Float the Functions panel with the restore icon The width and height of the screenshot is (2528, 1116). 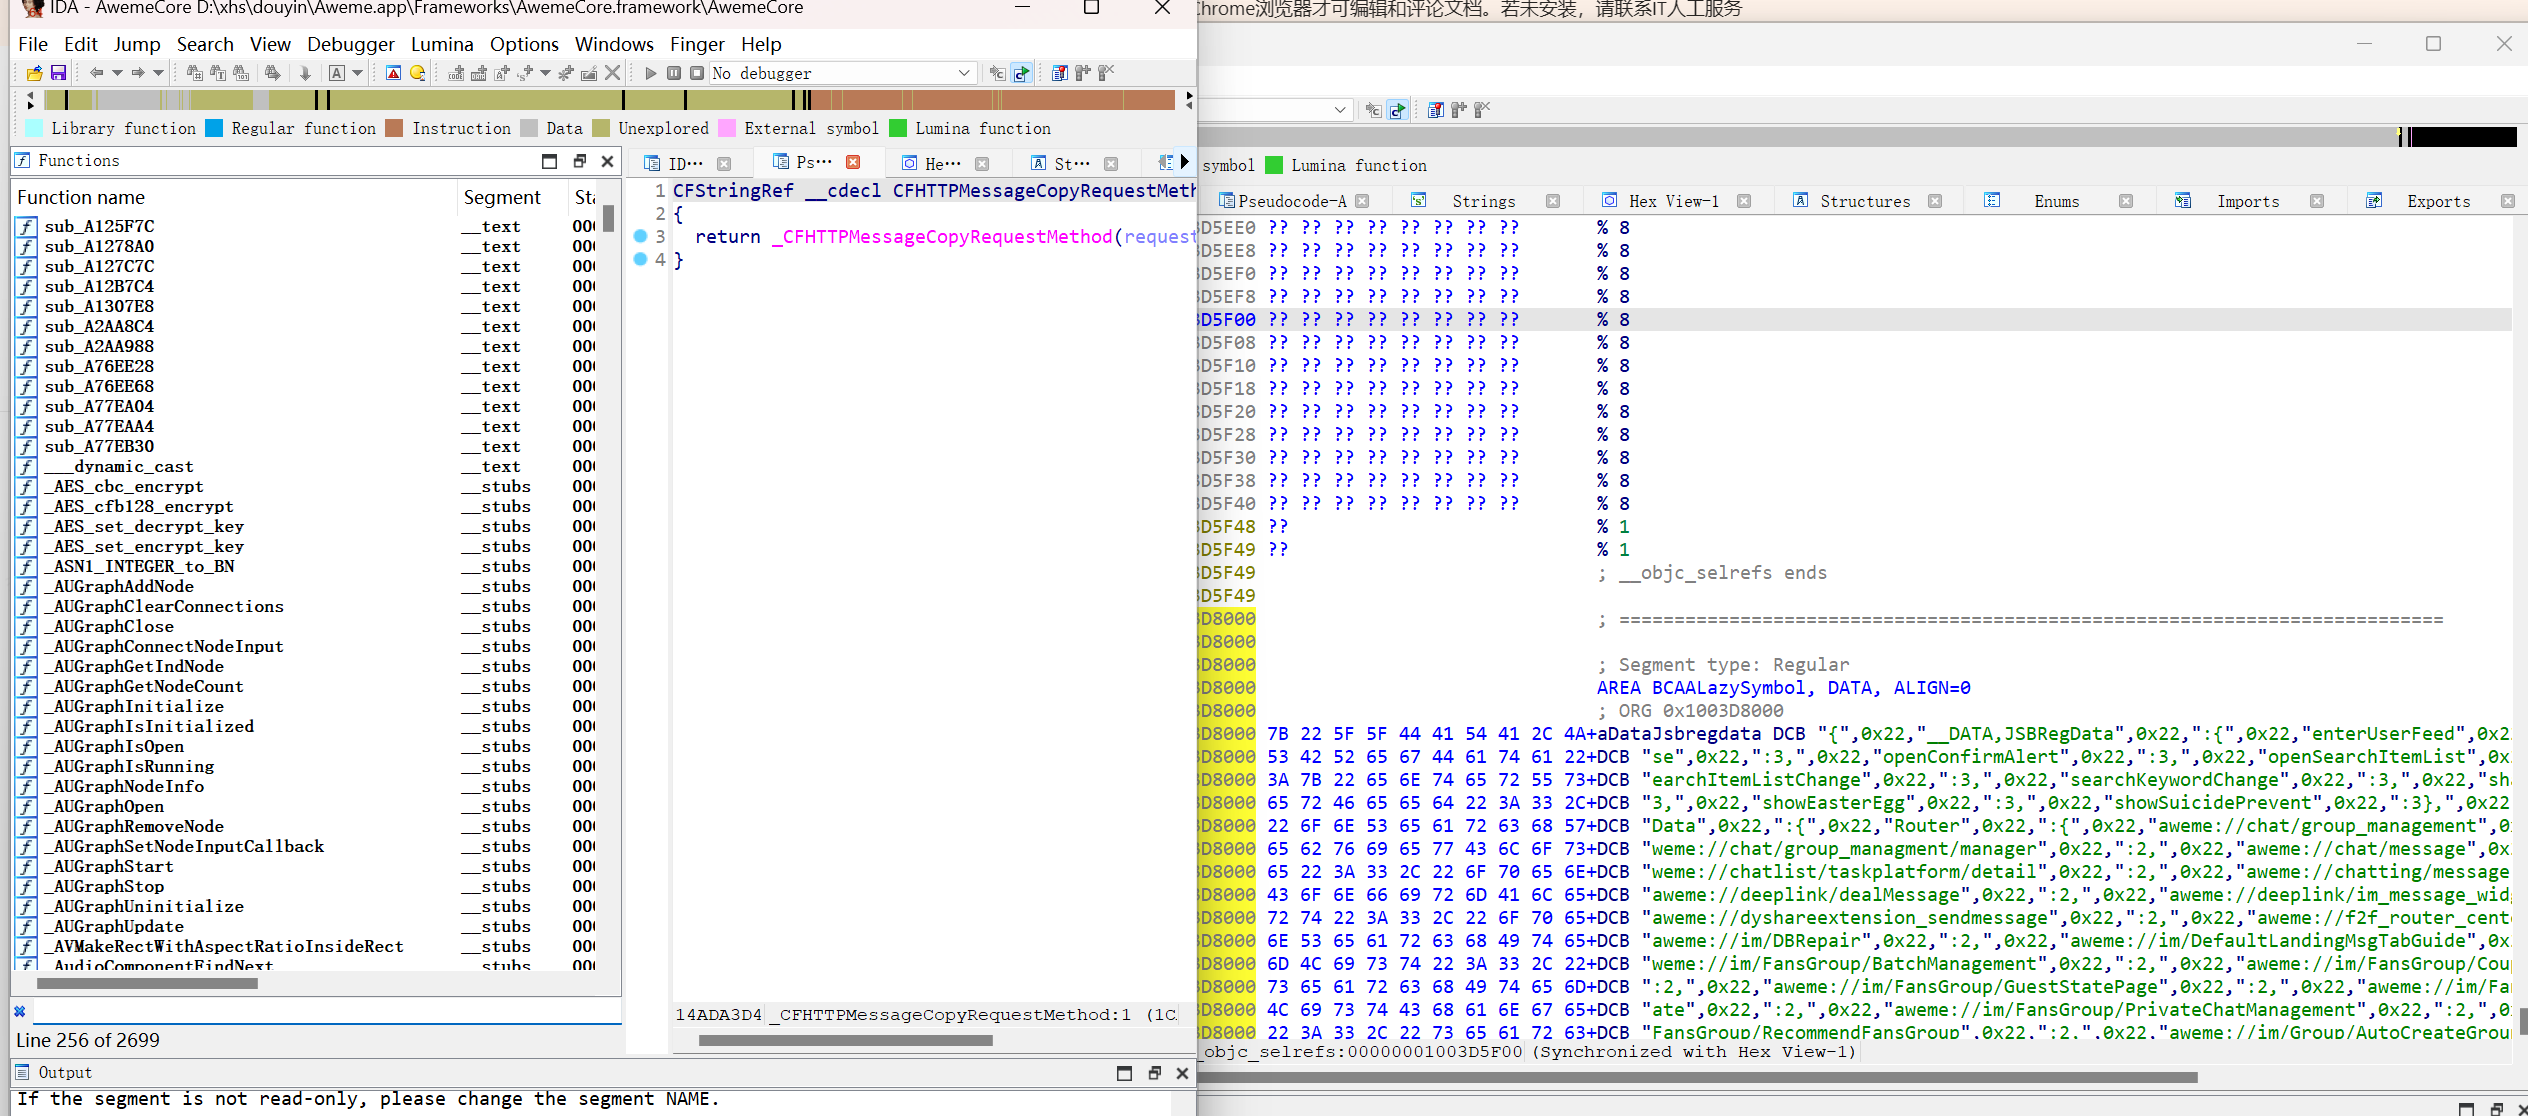(x=579, y=161)
